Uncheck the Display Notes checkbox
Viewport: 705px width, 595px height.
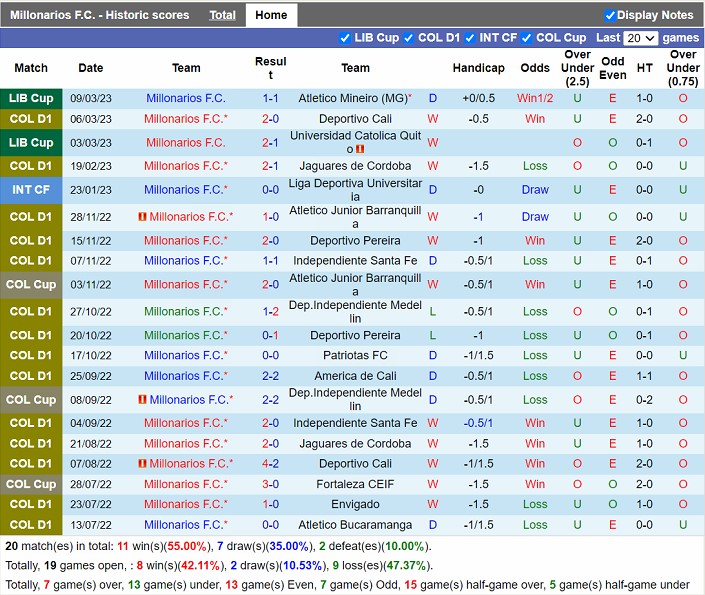click(610, 15)
